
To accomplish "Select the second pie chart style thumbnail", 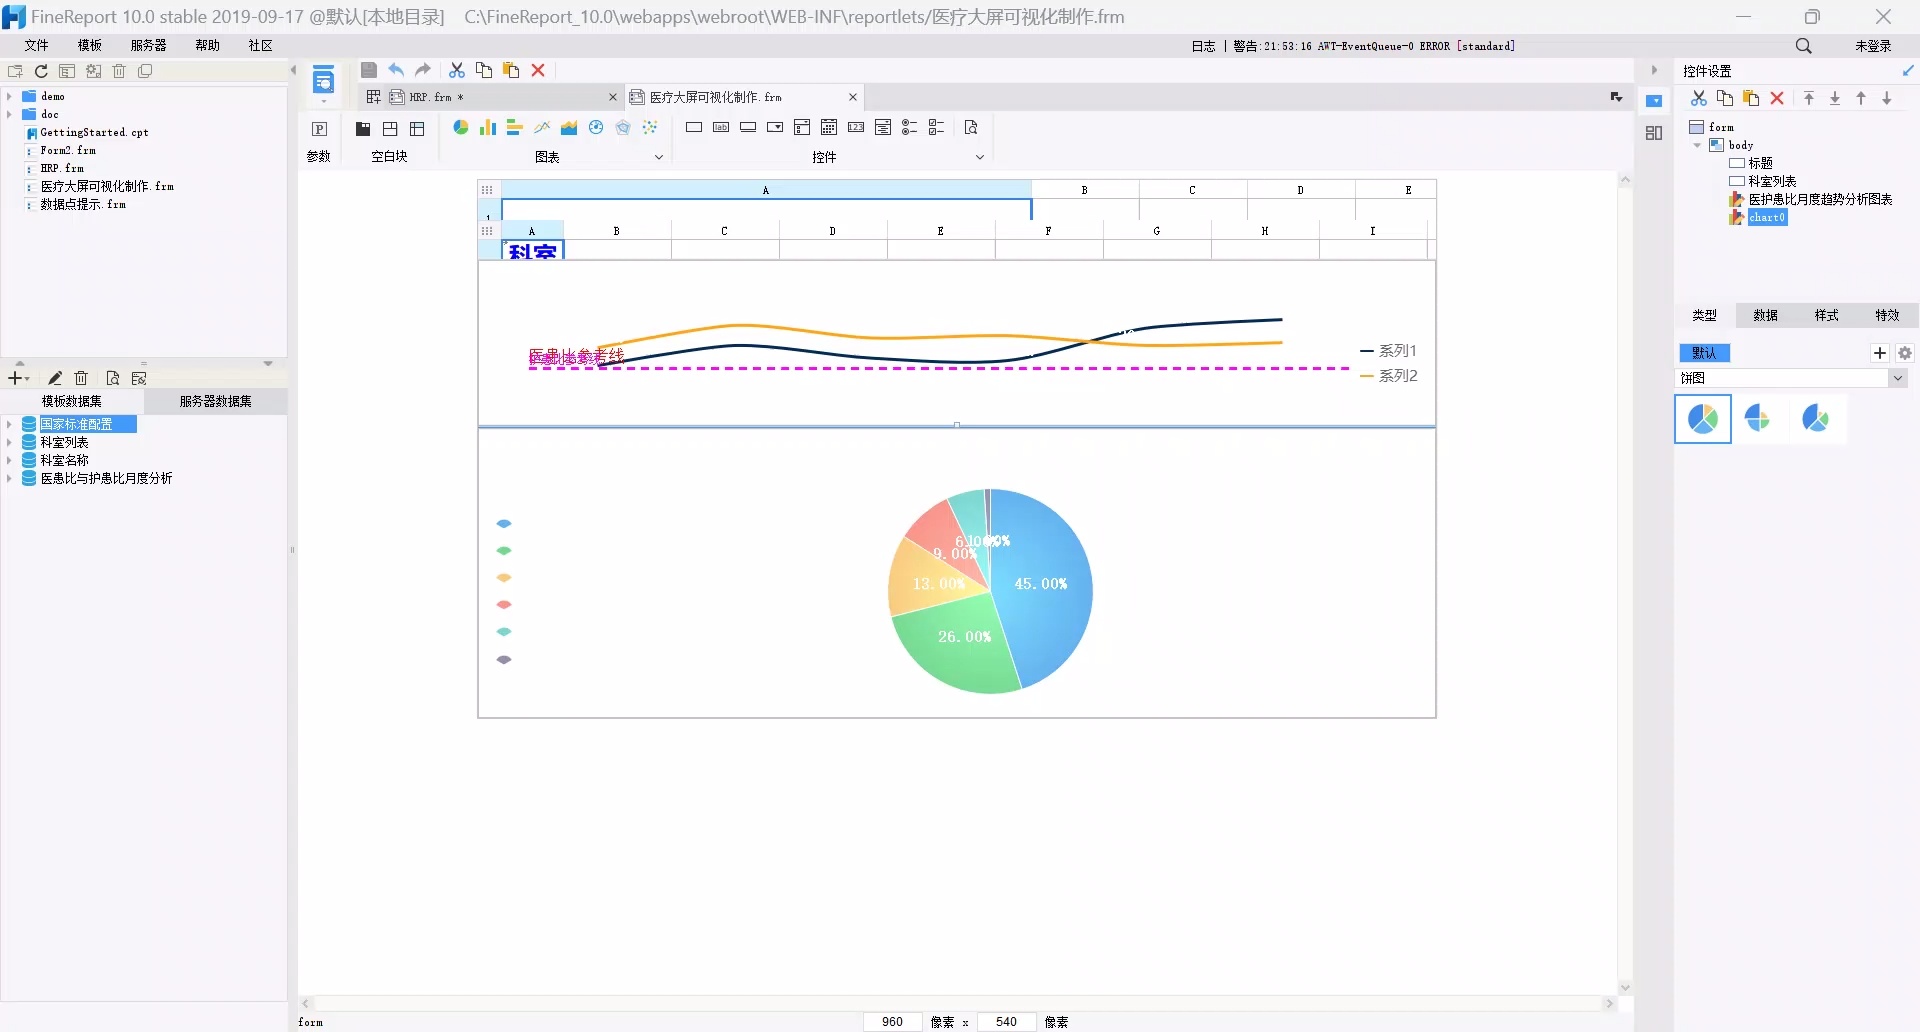I will (1758, 419).
